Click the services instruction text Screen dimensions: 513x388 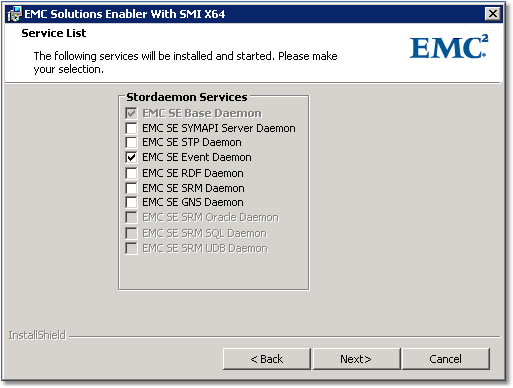185,62
